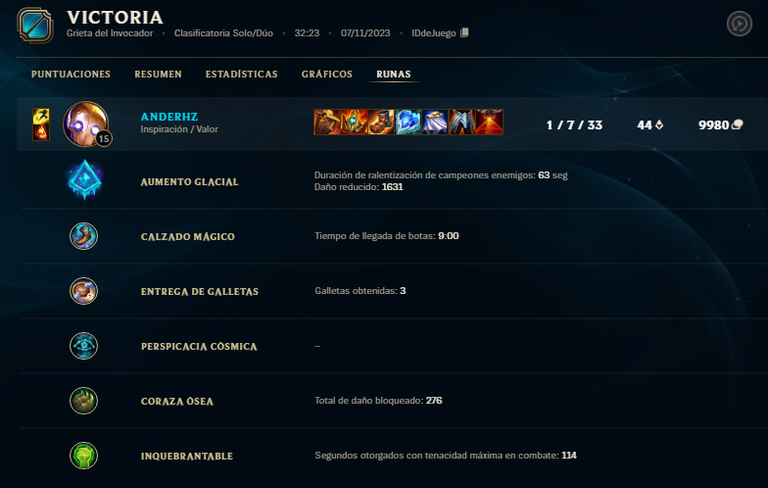
Task: Click the first item icon in inventory
Action: pos(327,122)
